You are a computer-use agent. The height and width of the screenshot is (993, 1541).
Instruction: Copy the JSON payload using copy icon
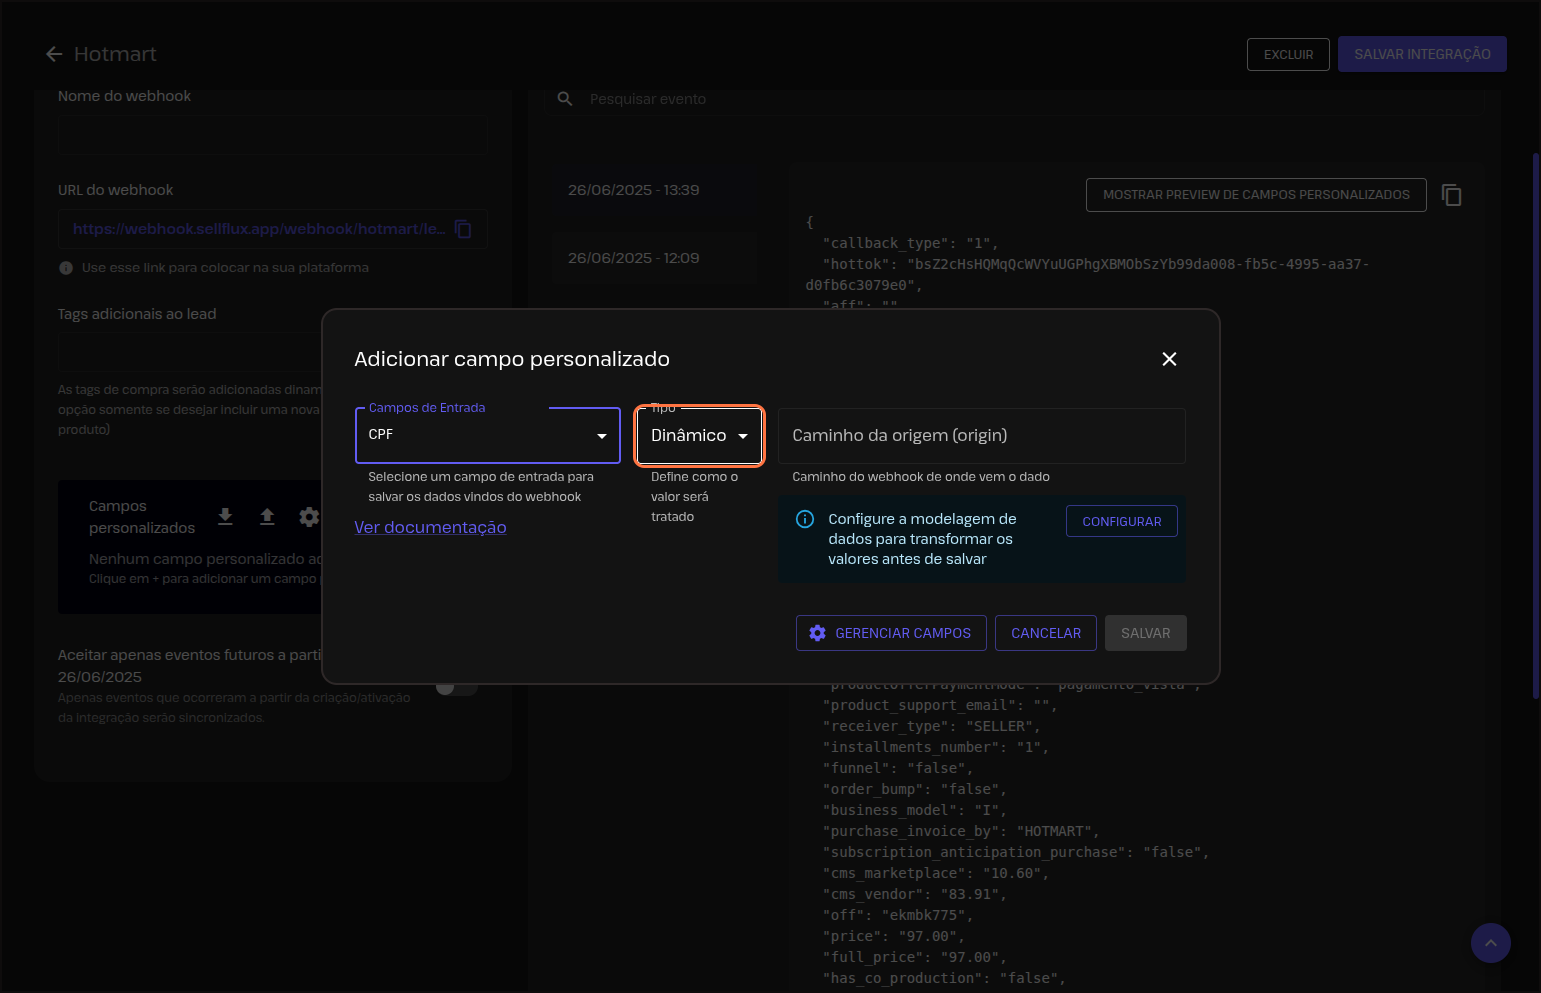[x=1451, y=195]
